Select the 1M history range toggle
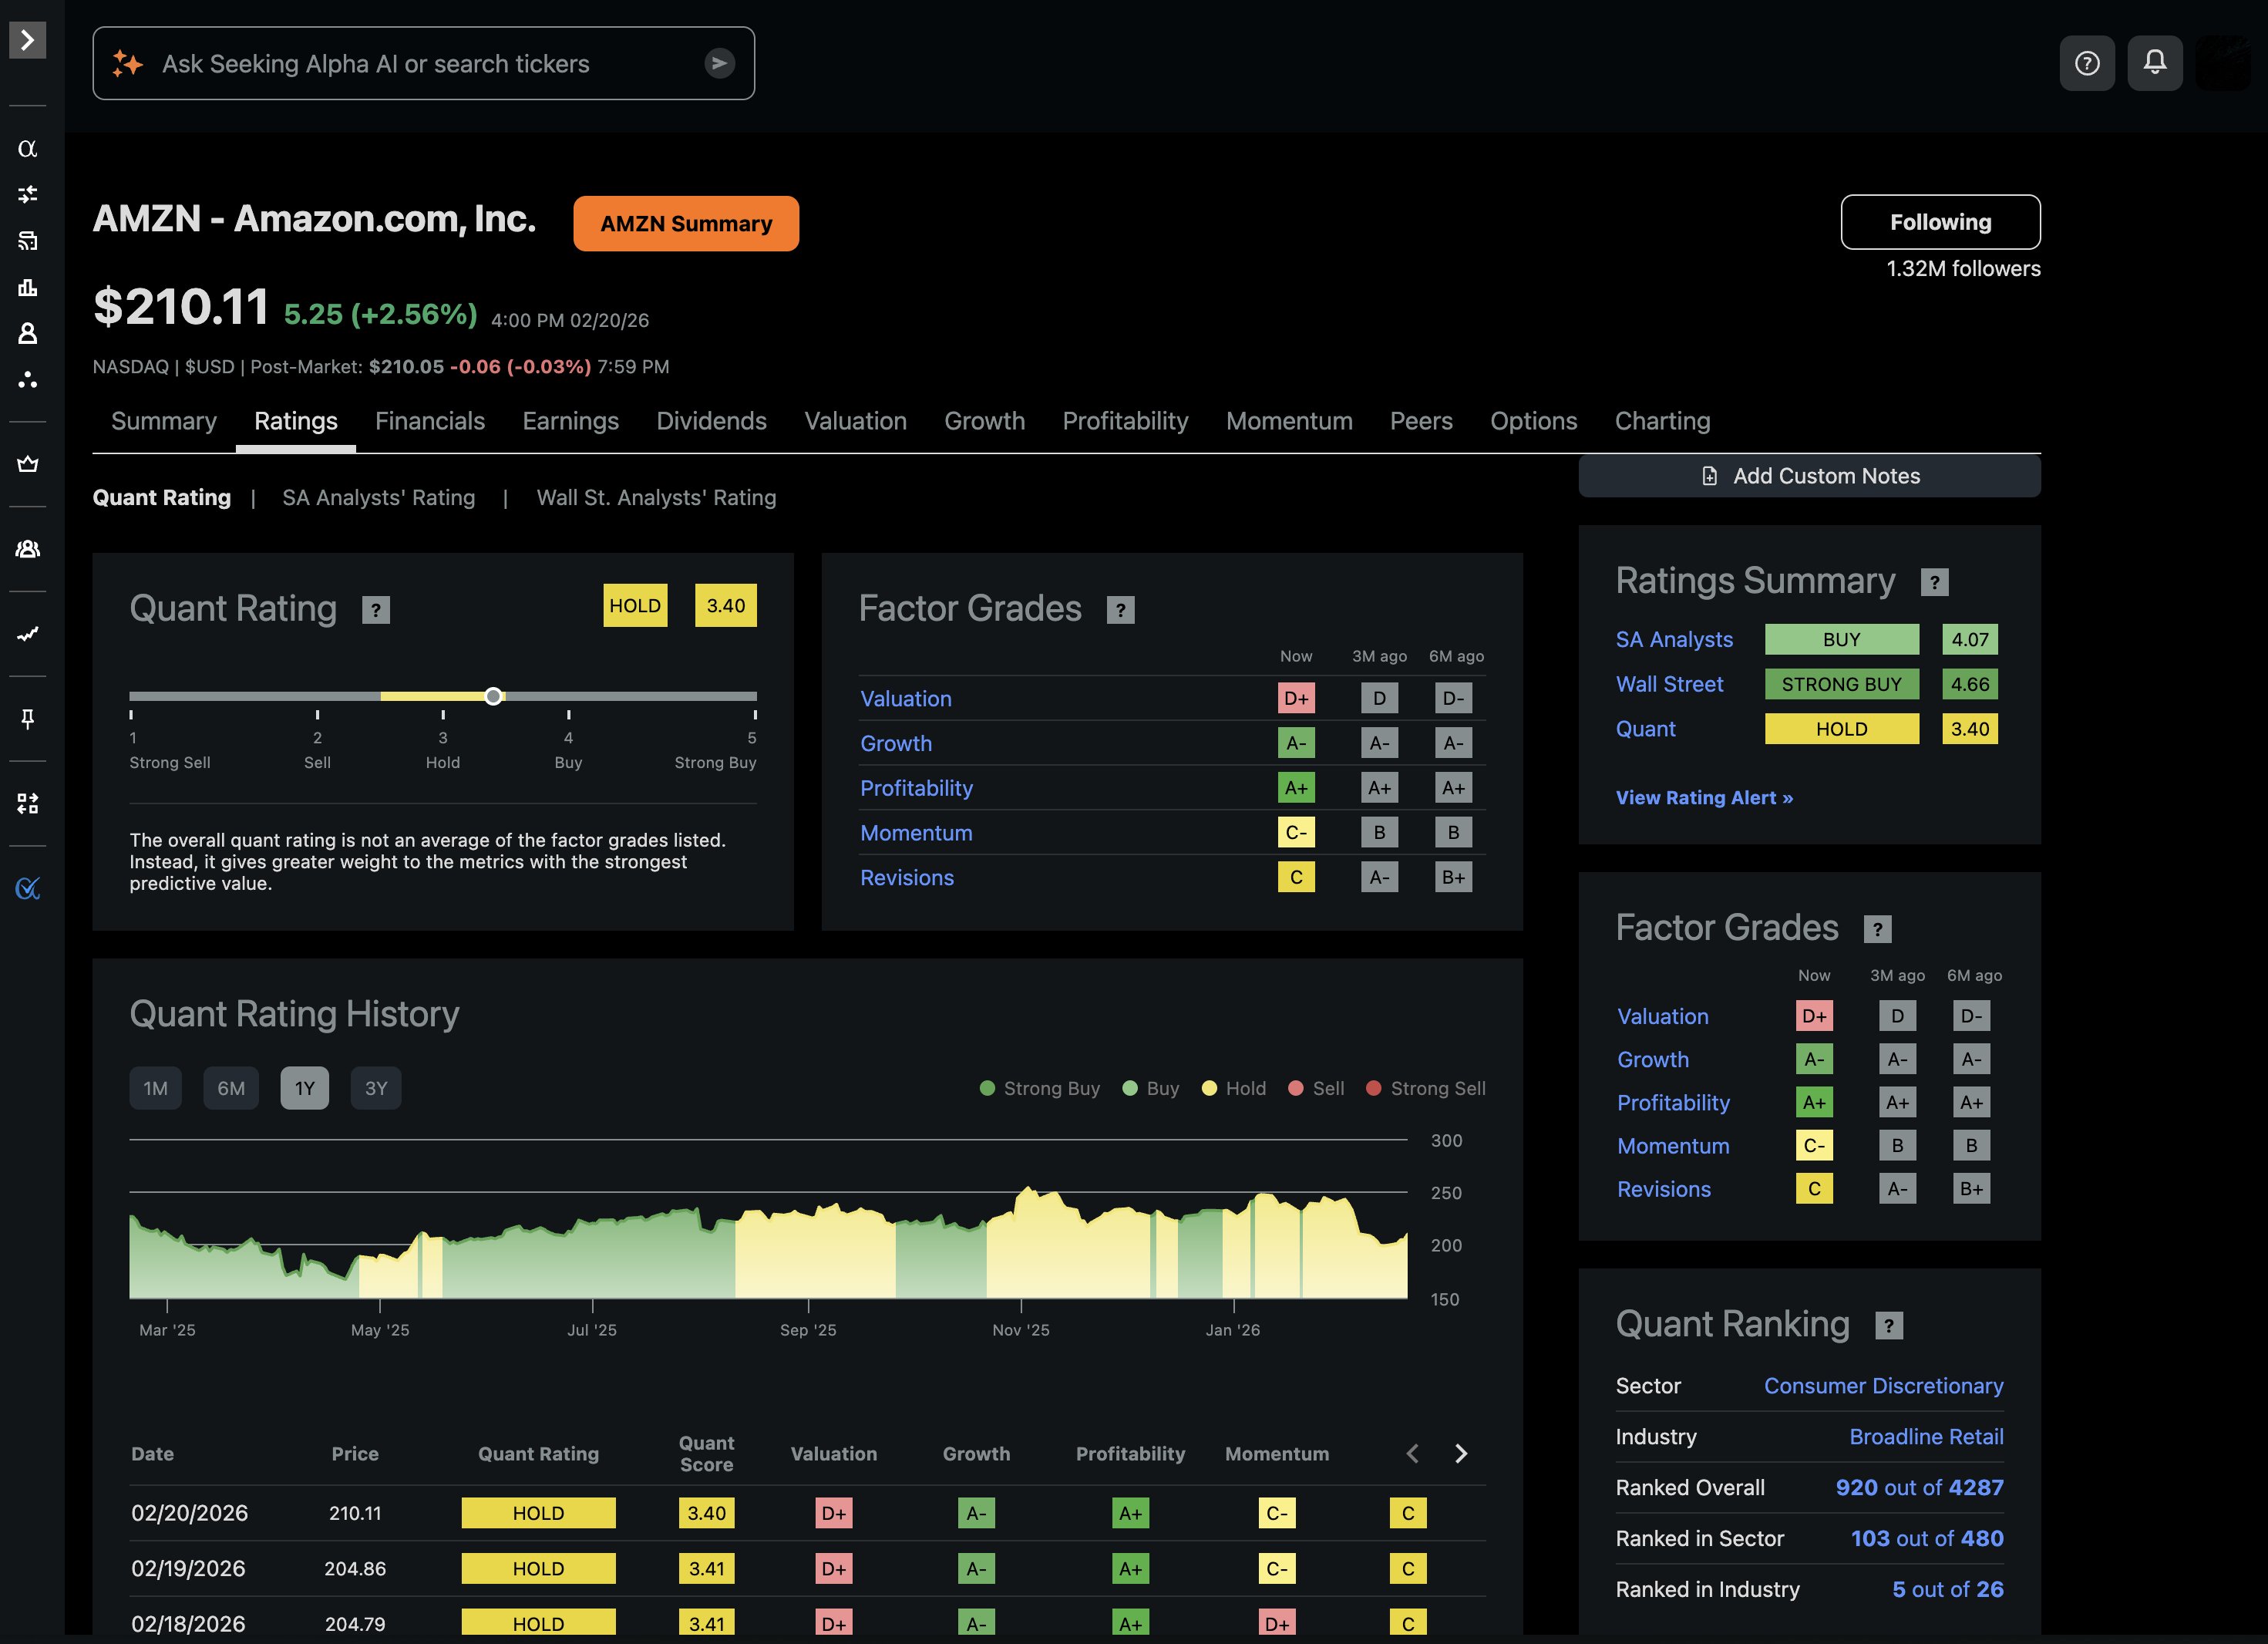The width and height of the screenshot is (2268, 1644). pos(155,1088)
